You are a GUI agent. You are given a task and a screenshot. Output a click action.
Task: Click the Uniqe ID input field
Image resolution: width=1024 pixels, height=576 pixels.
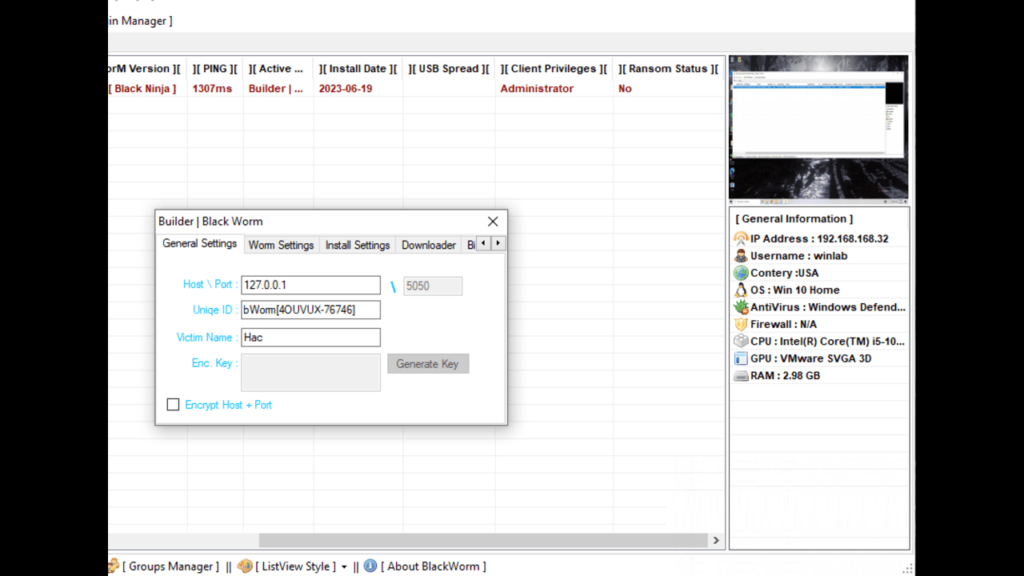(x=311, y=310)
